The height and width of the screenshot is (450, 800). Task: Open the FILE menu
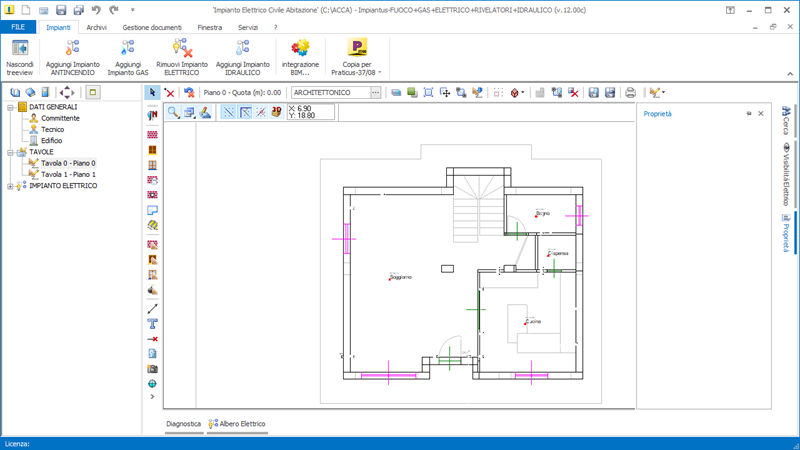18,27
